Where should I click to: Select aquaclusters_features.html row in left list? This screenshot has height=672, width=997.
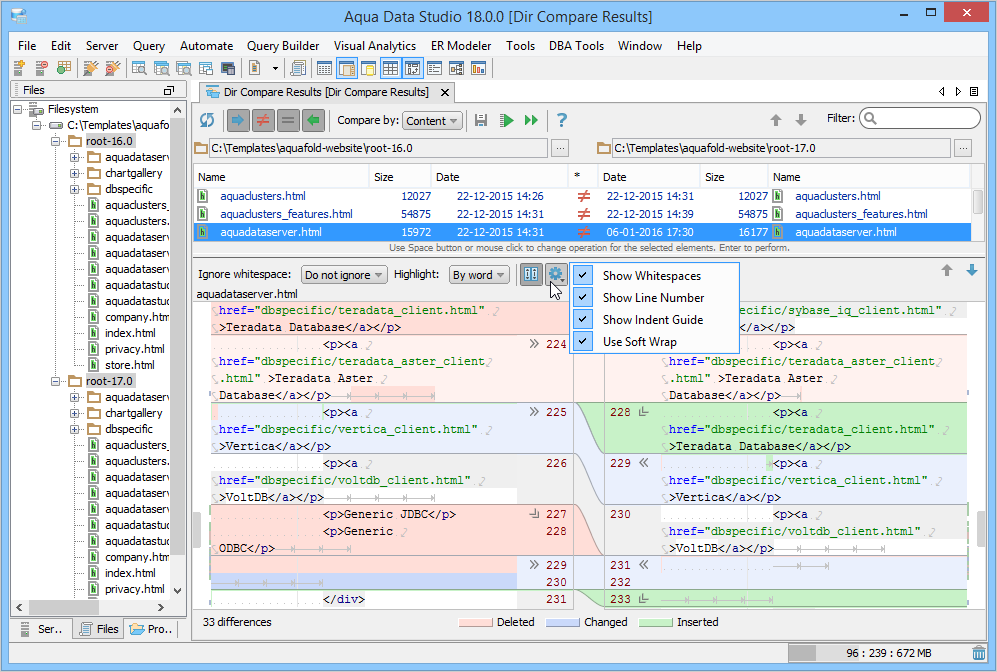(x=286, y=214)
